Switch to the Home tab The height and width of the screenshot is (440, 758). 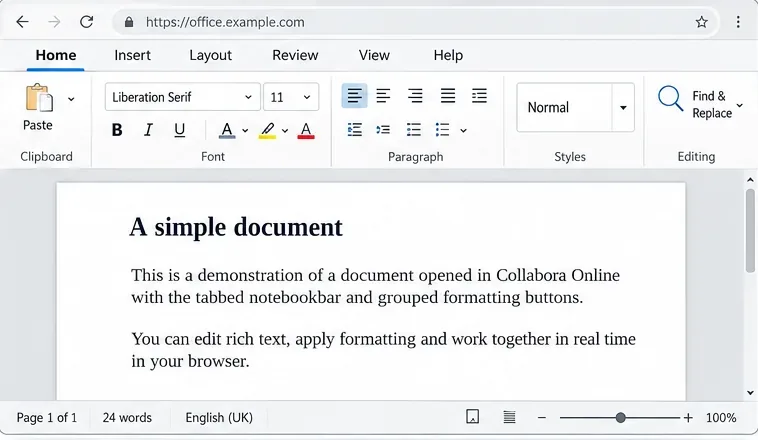pos(56,55)
